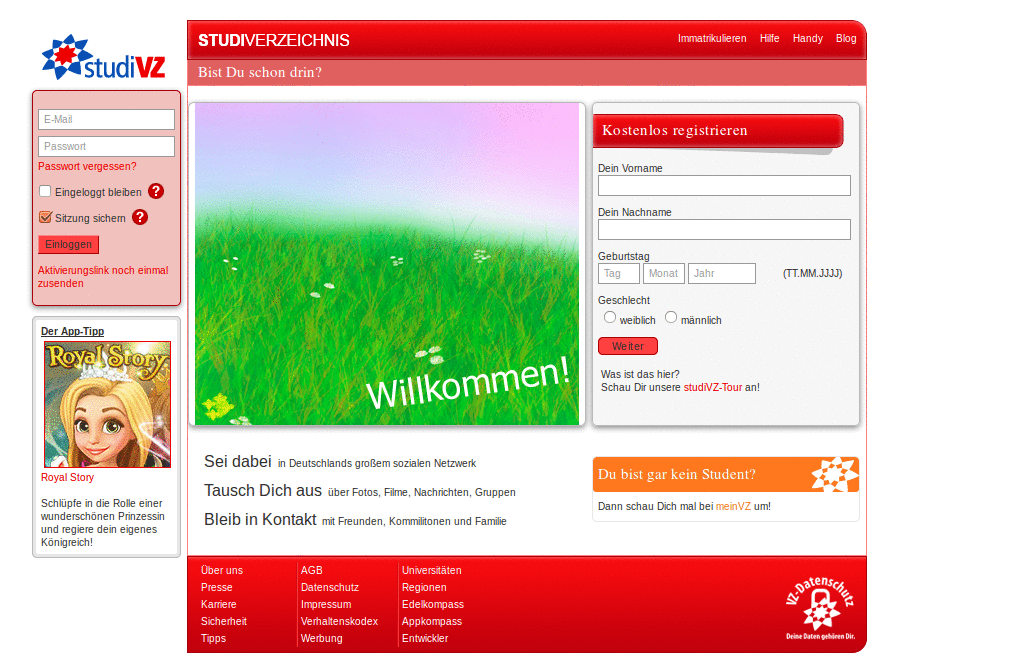Select the männlich radio button
The height and width of the screenshot is (663, 1024).
671,317
